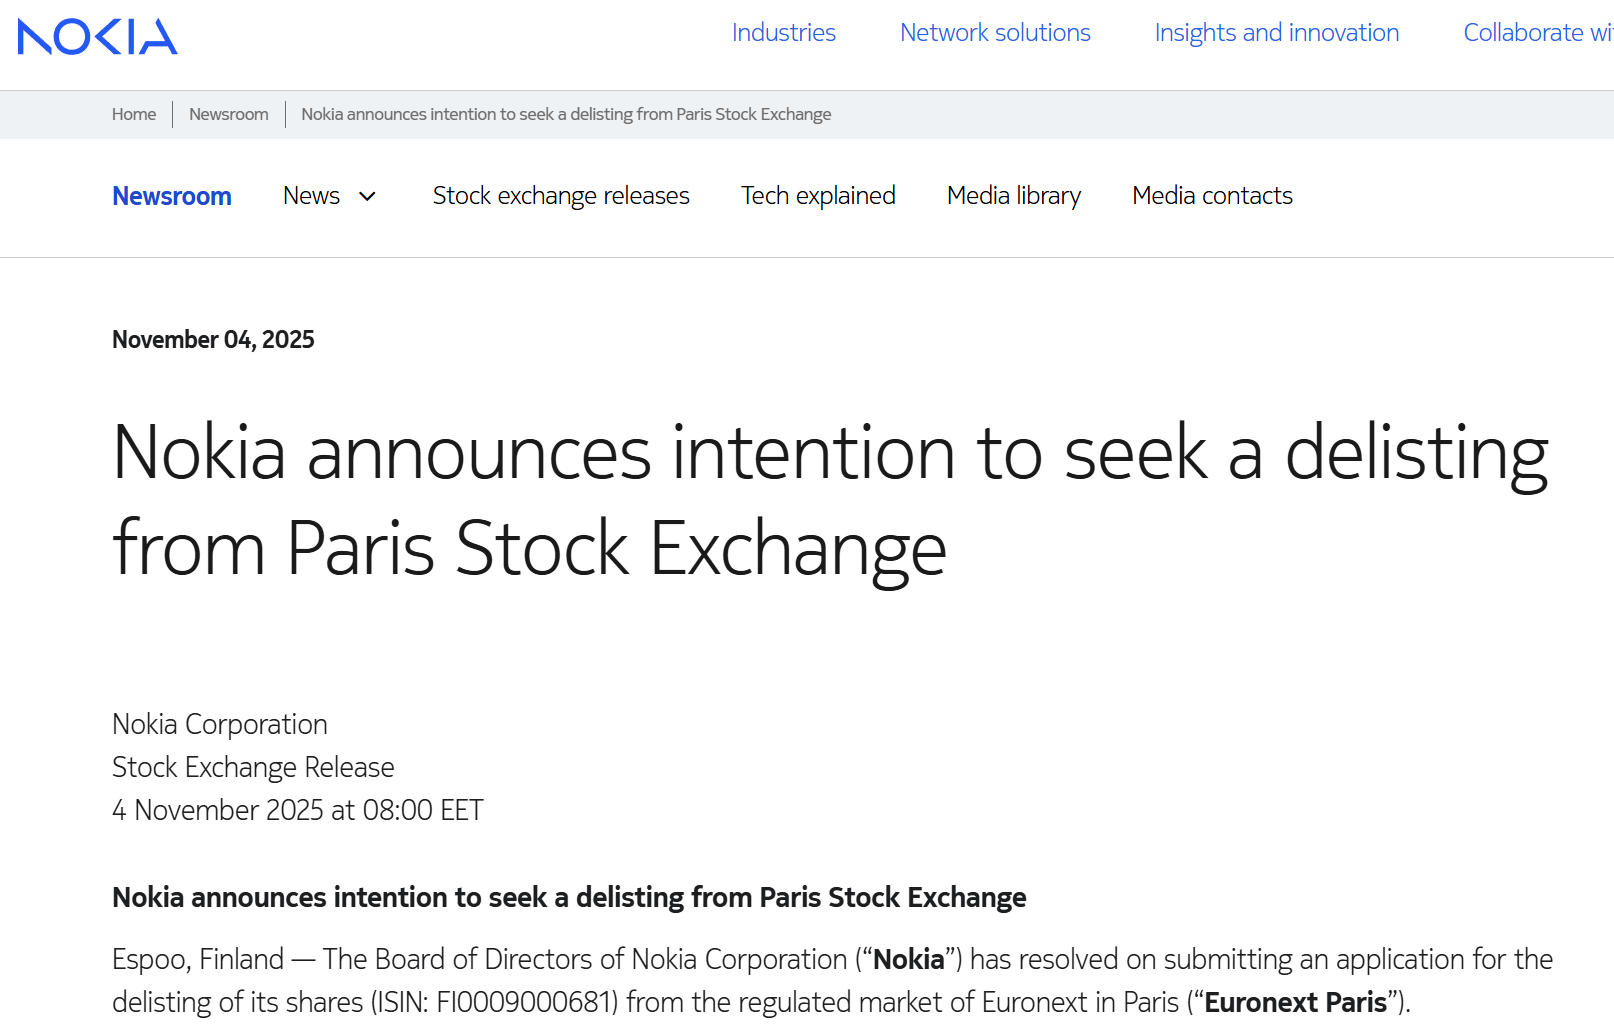The image size is (1614, 1036).
Task: Go to Newsroom breadcrumb link
Action: [x=228, y=114]
